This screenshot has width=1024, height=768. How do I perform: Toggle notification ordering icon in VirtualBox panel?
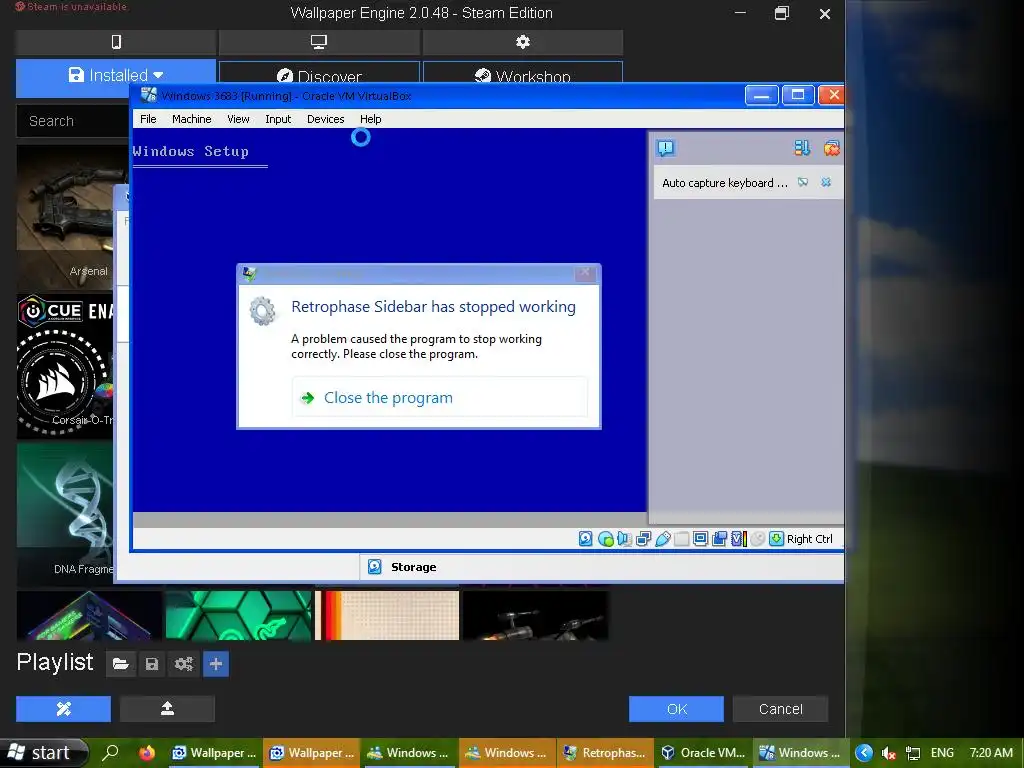802,148
